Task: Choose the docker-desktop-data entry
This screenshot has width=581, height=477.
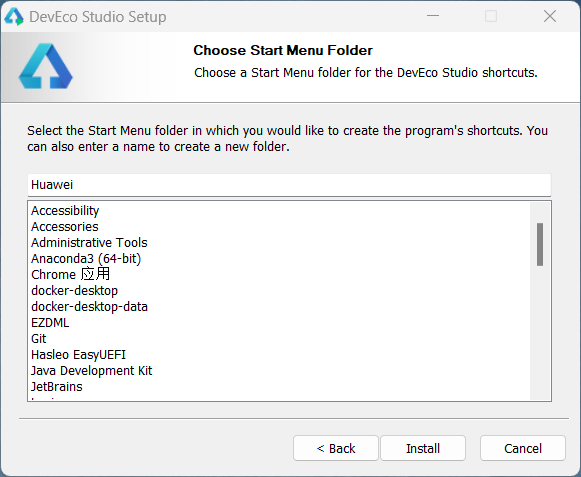Action: point(89,307)
